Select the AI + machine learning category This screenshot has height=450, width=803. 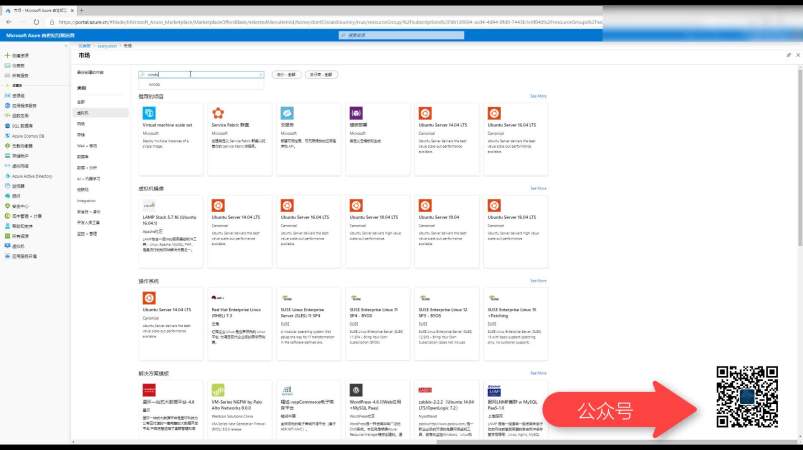[89, 179]
